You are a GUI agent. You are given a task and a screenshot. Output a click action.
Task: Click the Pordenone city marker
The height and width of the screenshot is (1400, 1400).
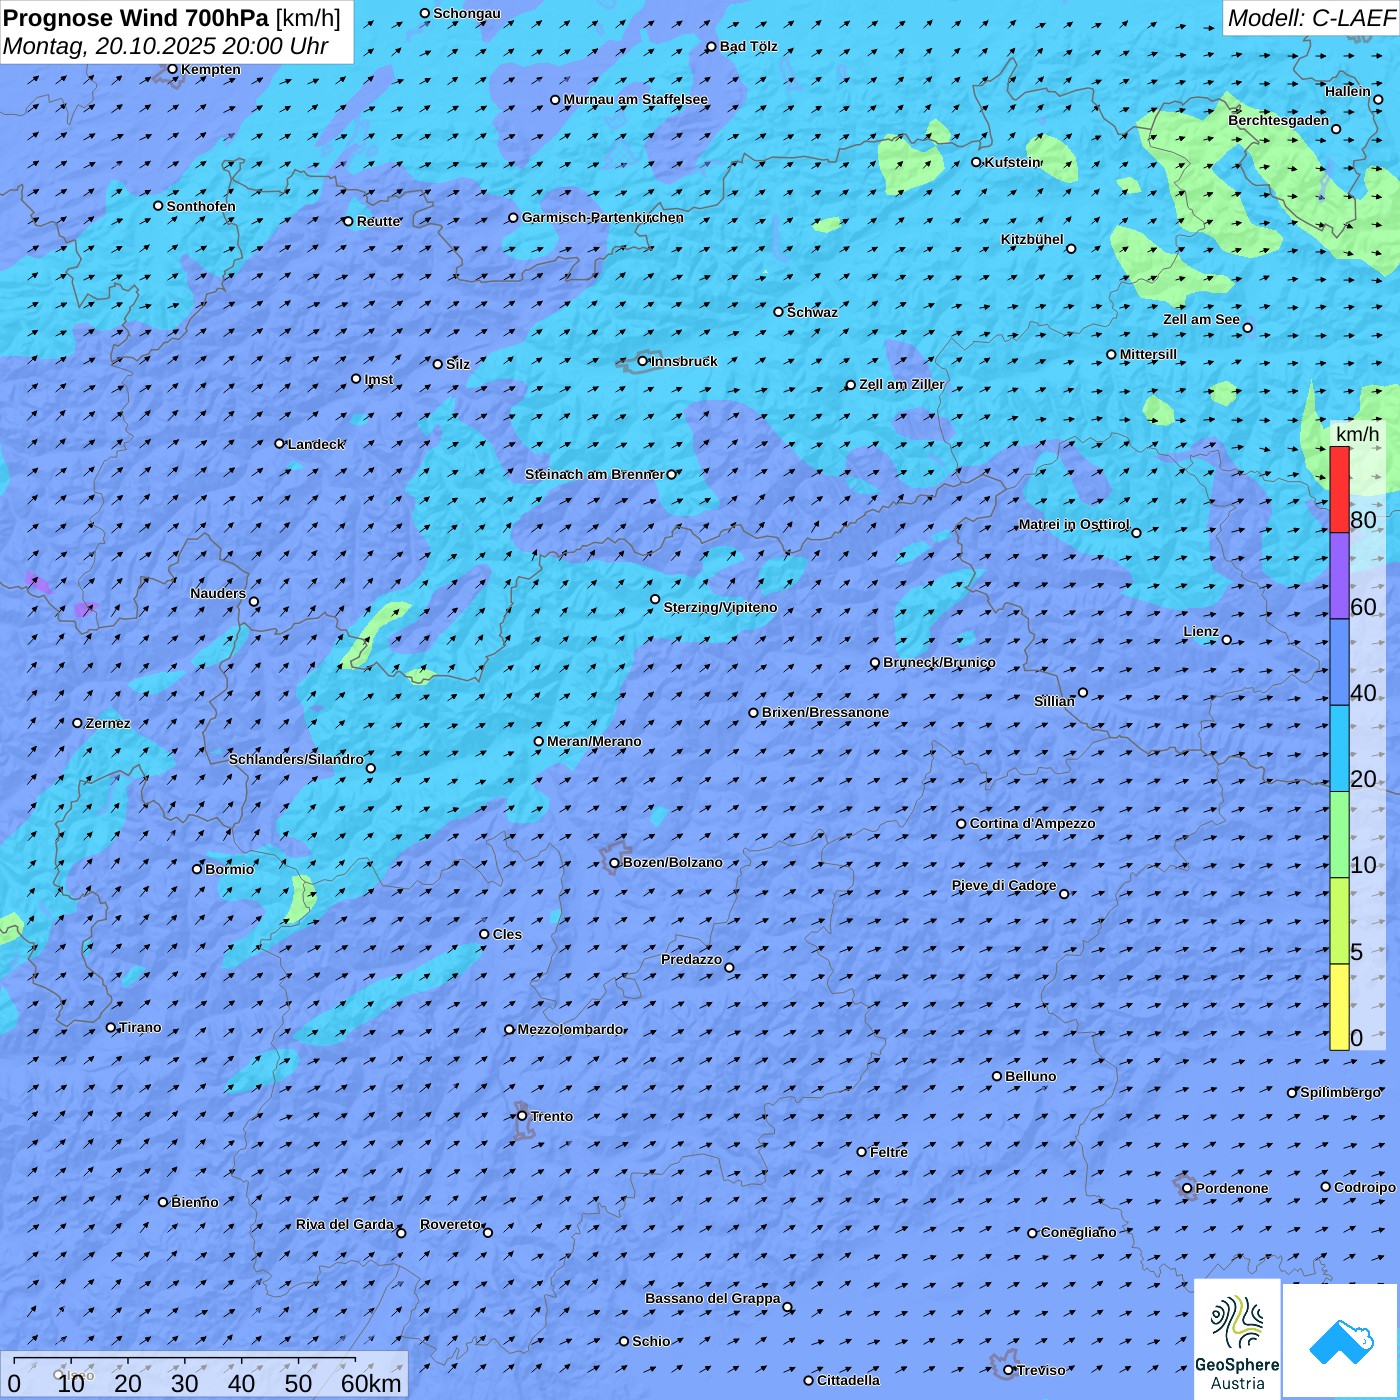click(x=1187, y=1188)
